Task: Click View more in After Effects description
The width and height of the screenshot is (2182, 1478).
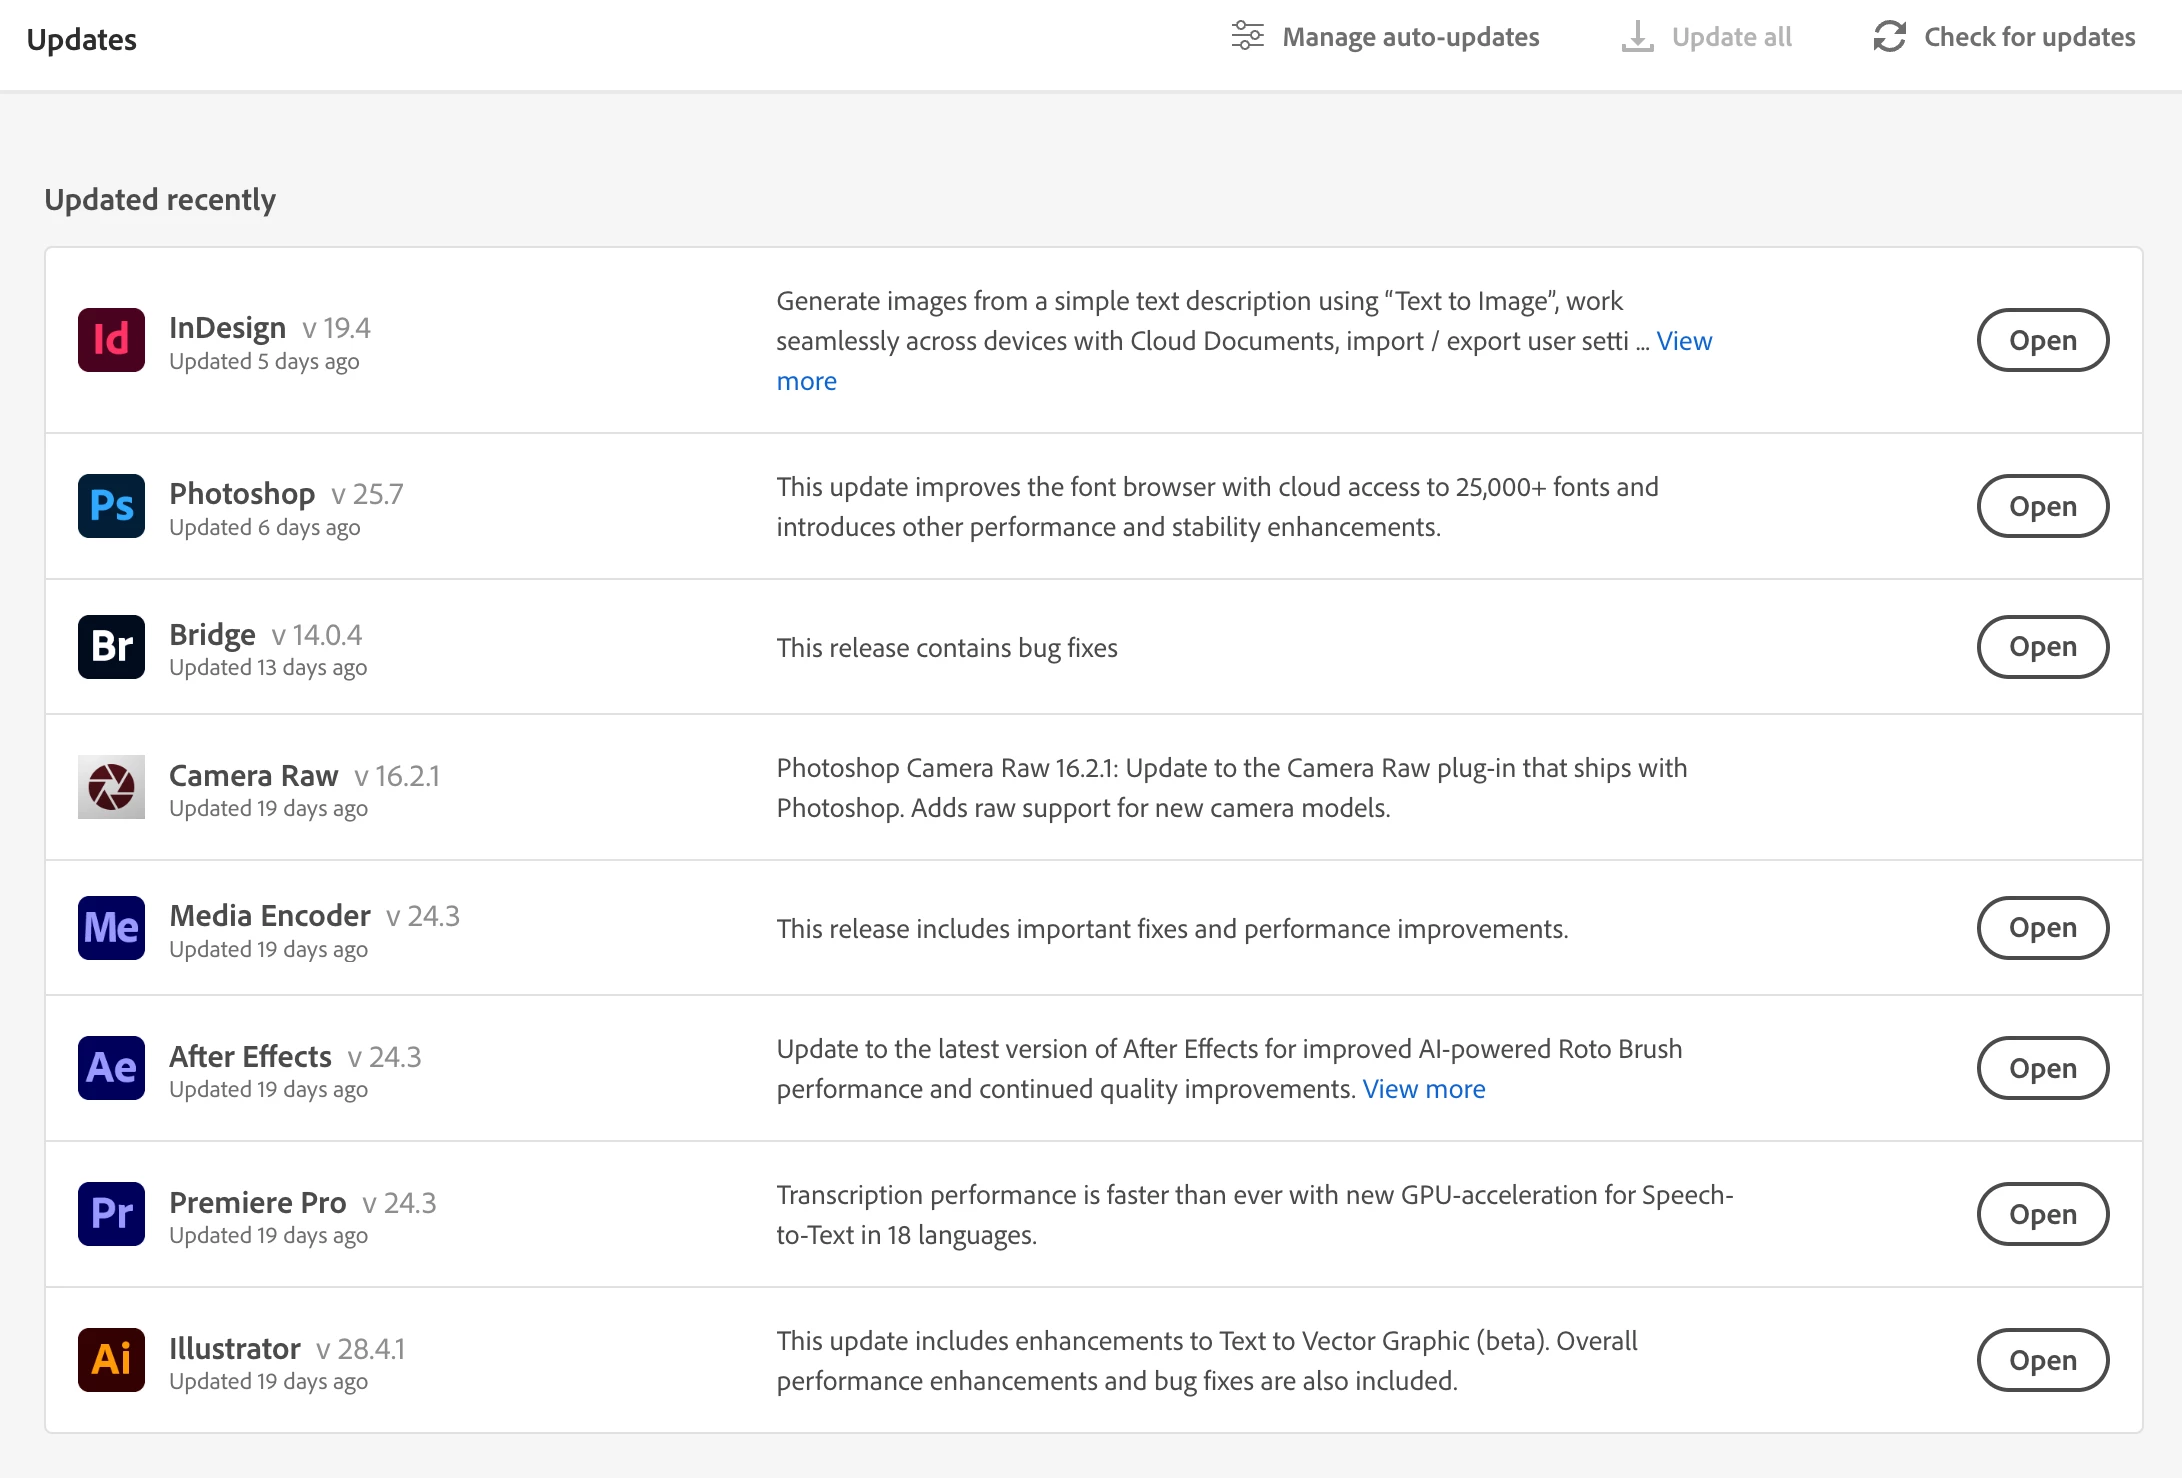Action: [1423, 1089]
